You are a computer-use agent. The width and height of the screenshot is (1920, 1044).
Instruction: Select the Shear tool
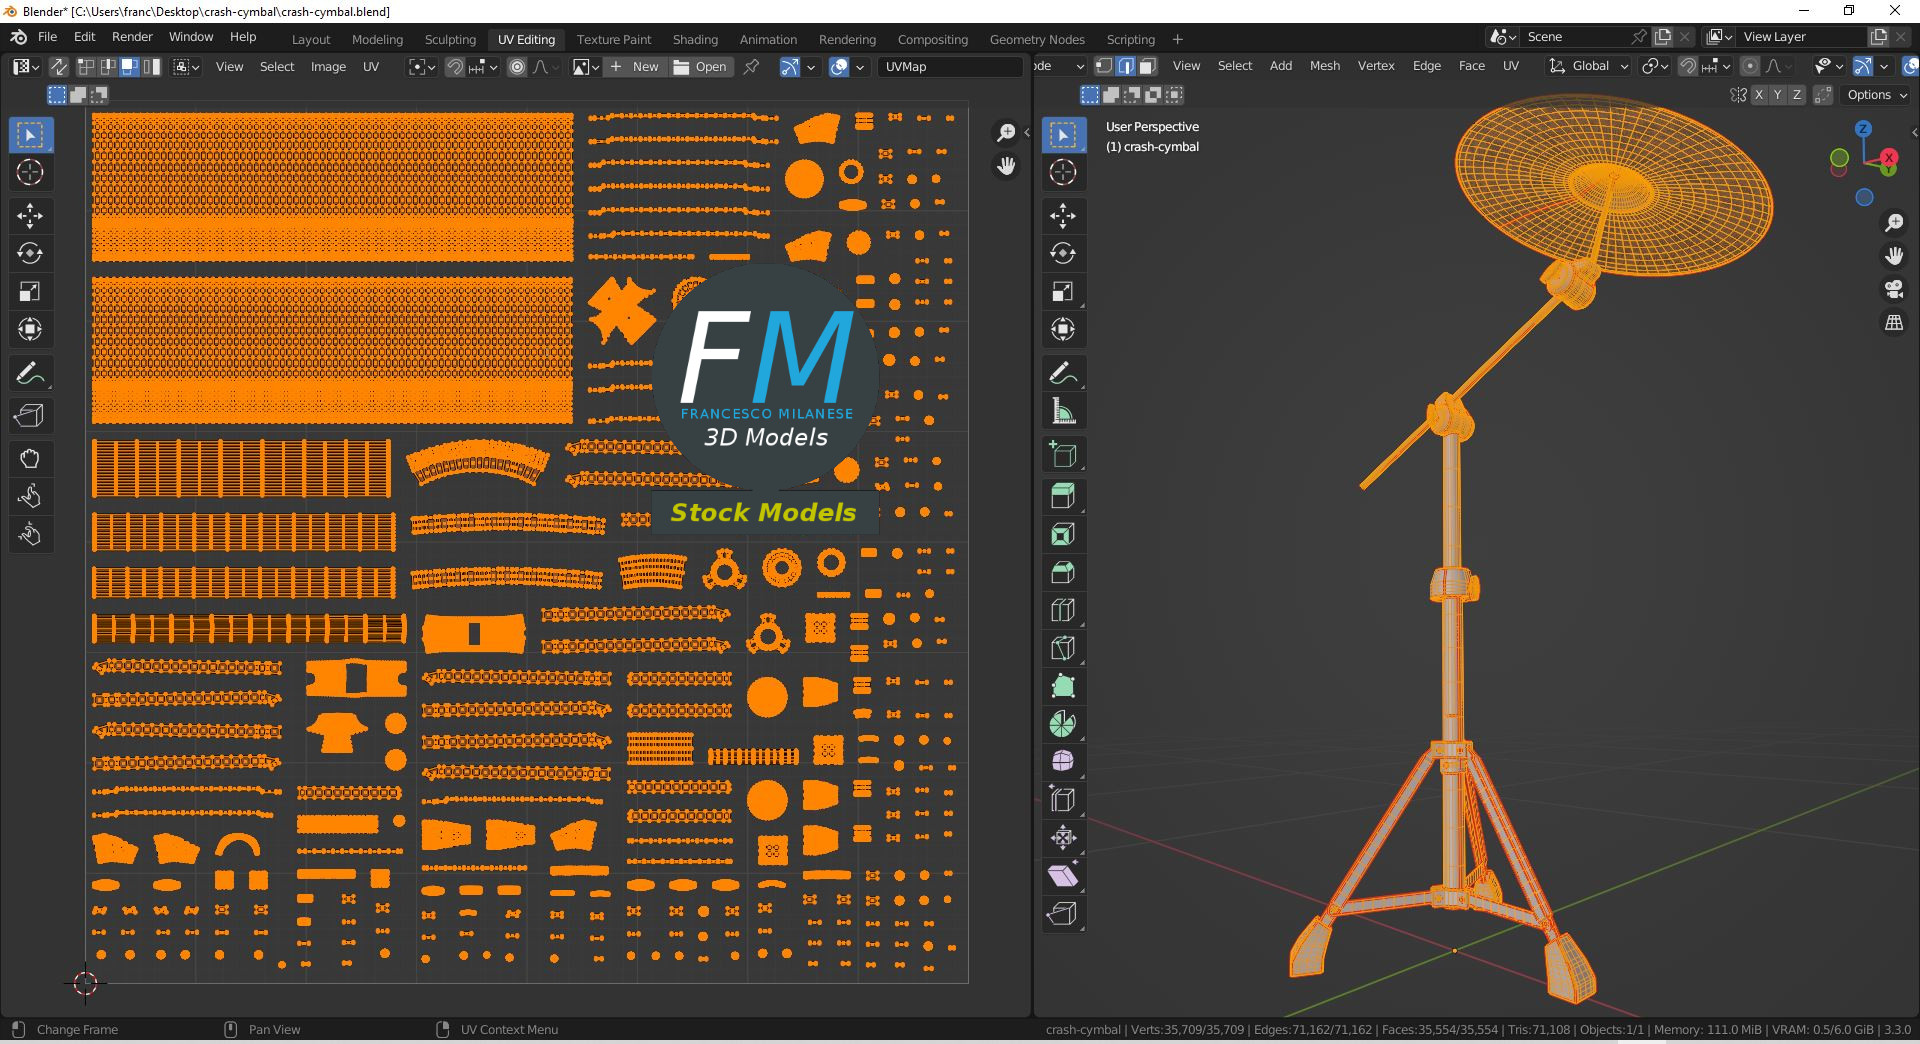point(1063,876)
